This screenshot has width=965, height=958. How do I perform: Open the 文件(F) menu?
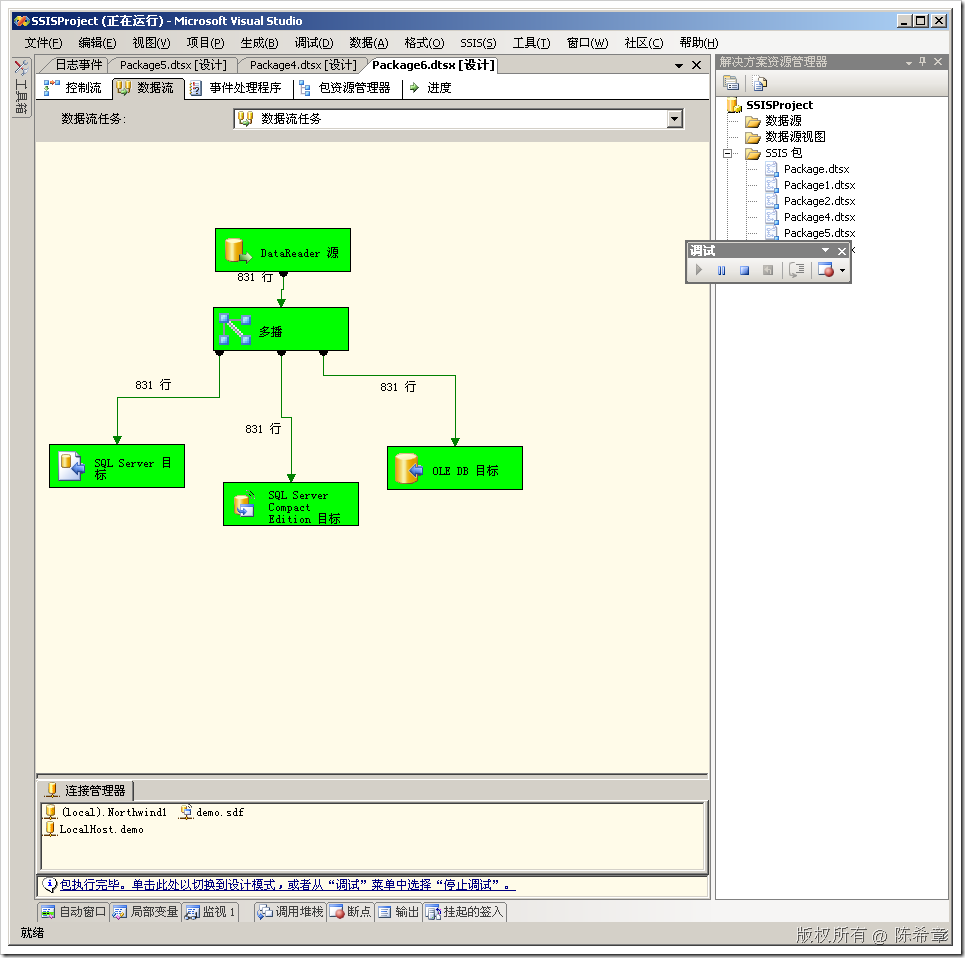[43, 42]
